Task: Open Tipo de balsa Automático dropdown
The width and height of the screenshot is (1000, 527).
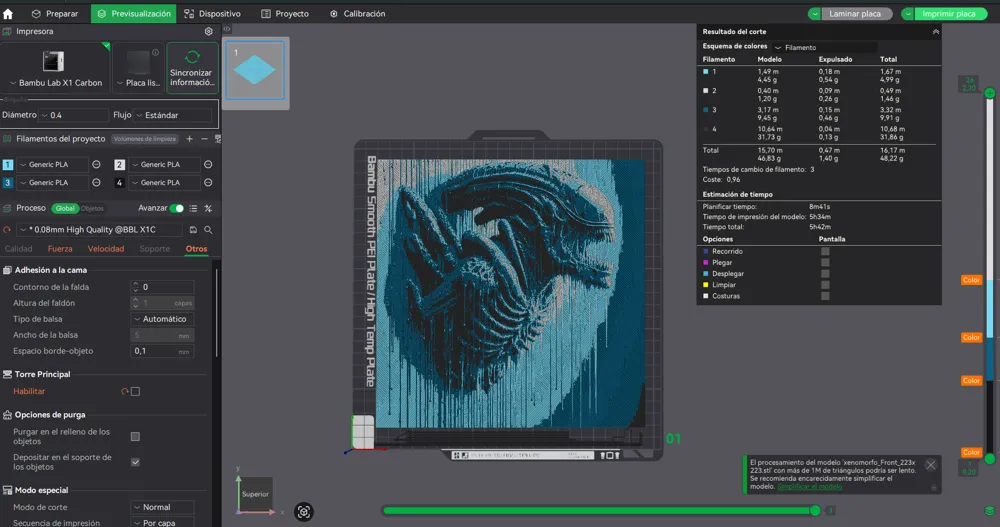Action: tap(163, 319)
